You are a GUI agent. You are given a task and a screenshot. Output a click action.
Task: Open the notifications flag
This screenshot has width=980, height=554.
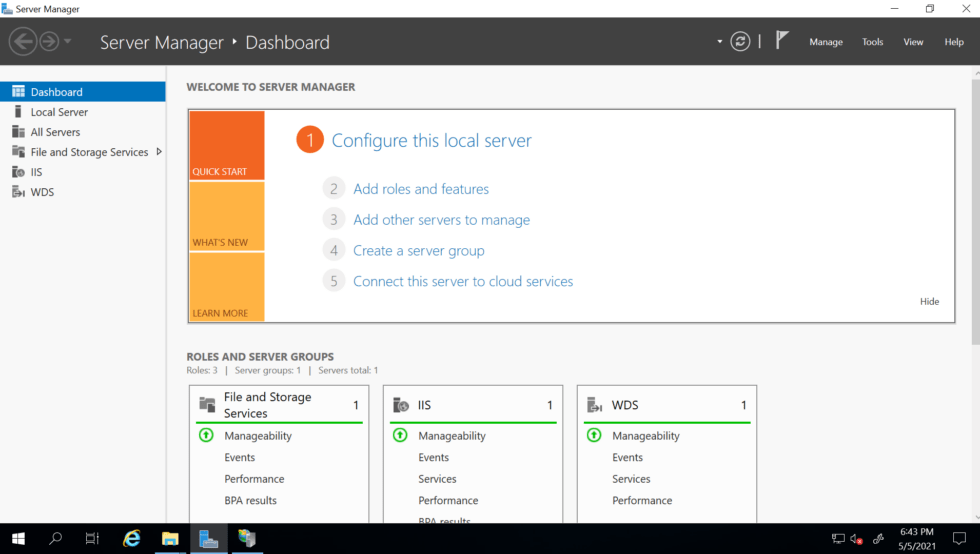pyautogui.click(x=782, y=40)
